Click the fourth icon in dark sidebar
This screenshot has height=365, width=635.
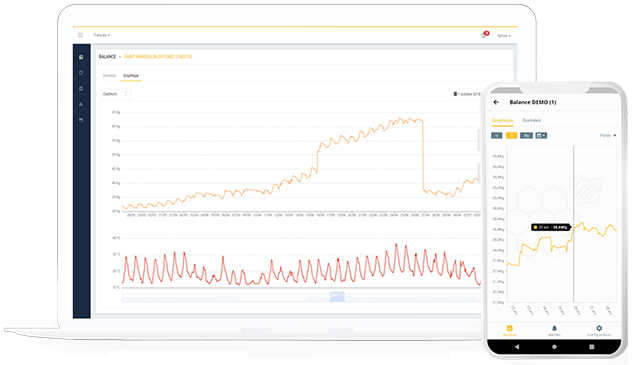tap(81, 104)
